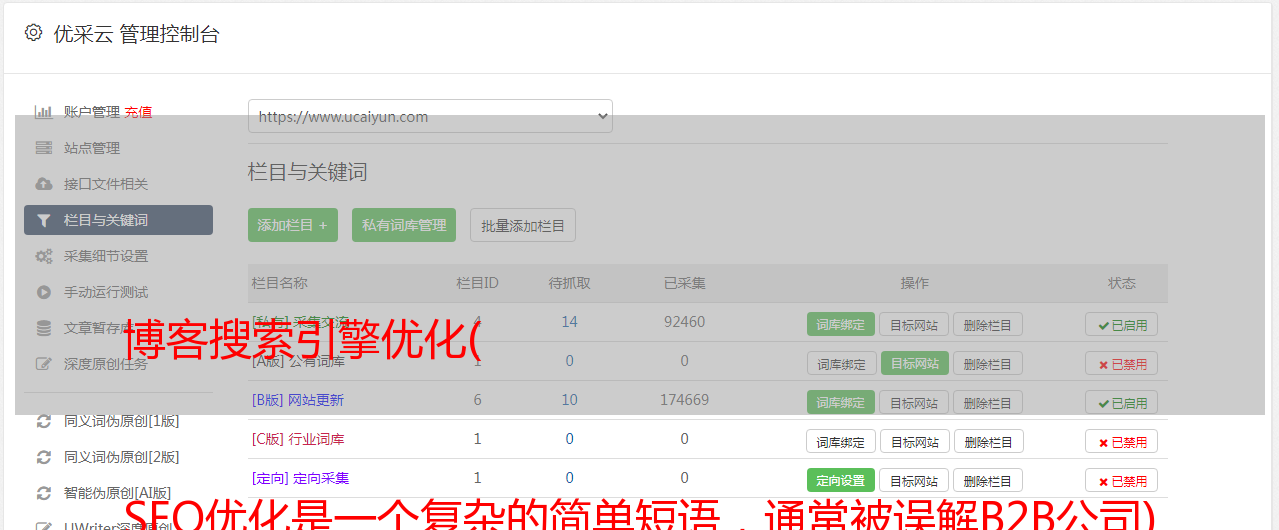Click the 优采云 管理控制台 title
This screenshot has height=530, width=1279.
pos(136,34)
